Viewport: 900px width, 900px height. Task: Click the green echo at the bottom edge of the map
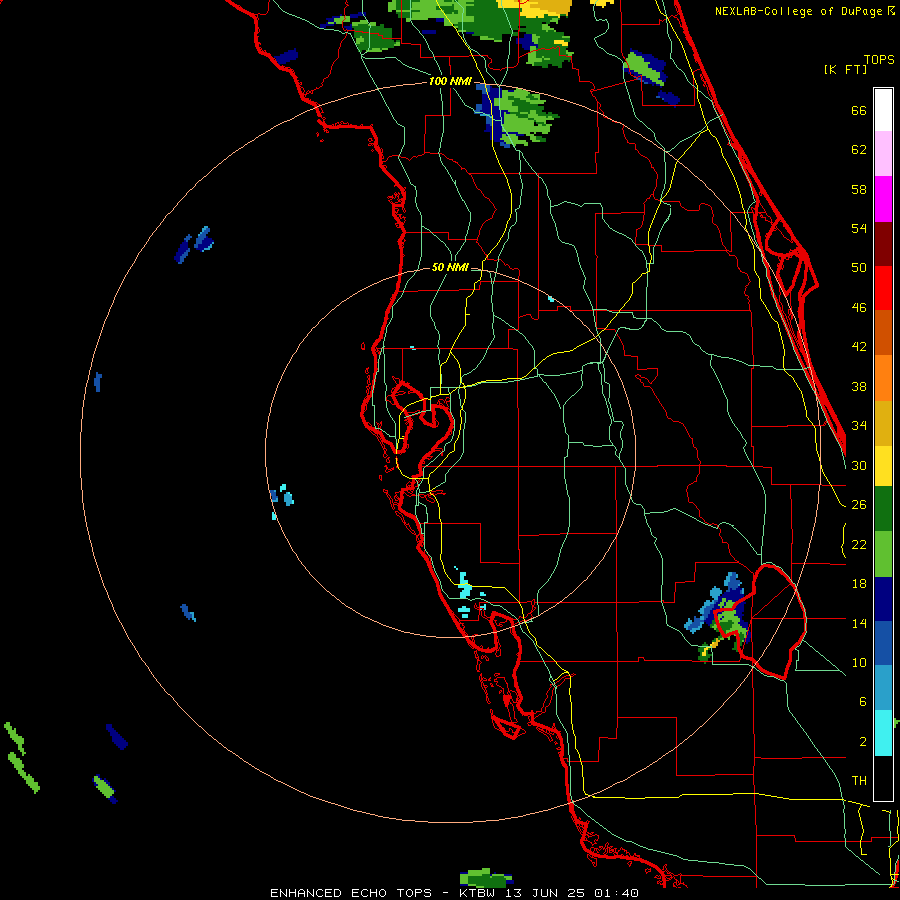click(486, 878)
